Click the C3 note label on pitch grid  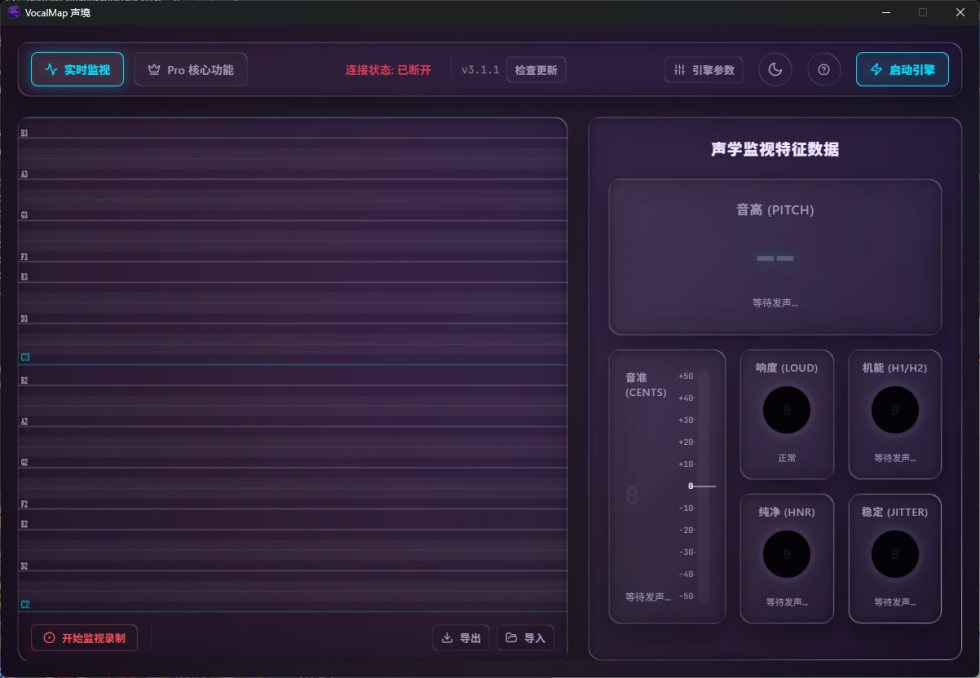pos(25,357)
